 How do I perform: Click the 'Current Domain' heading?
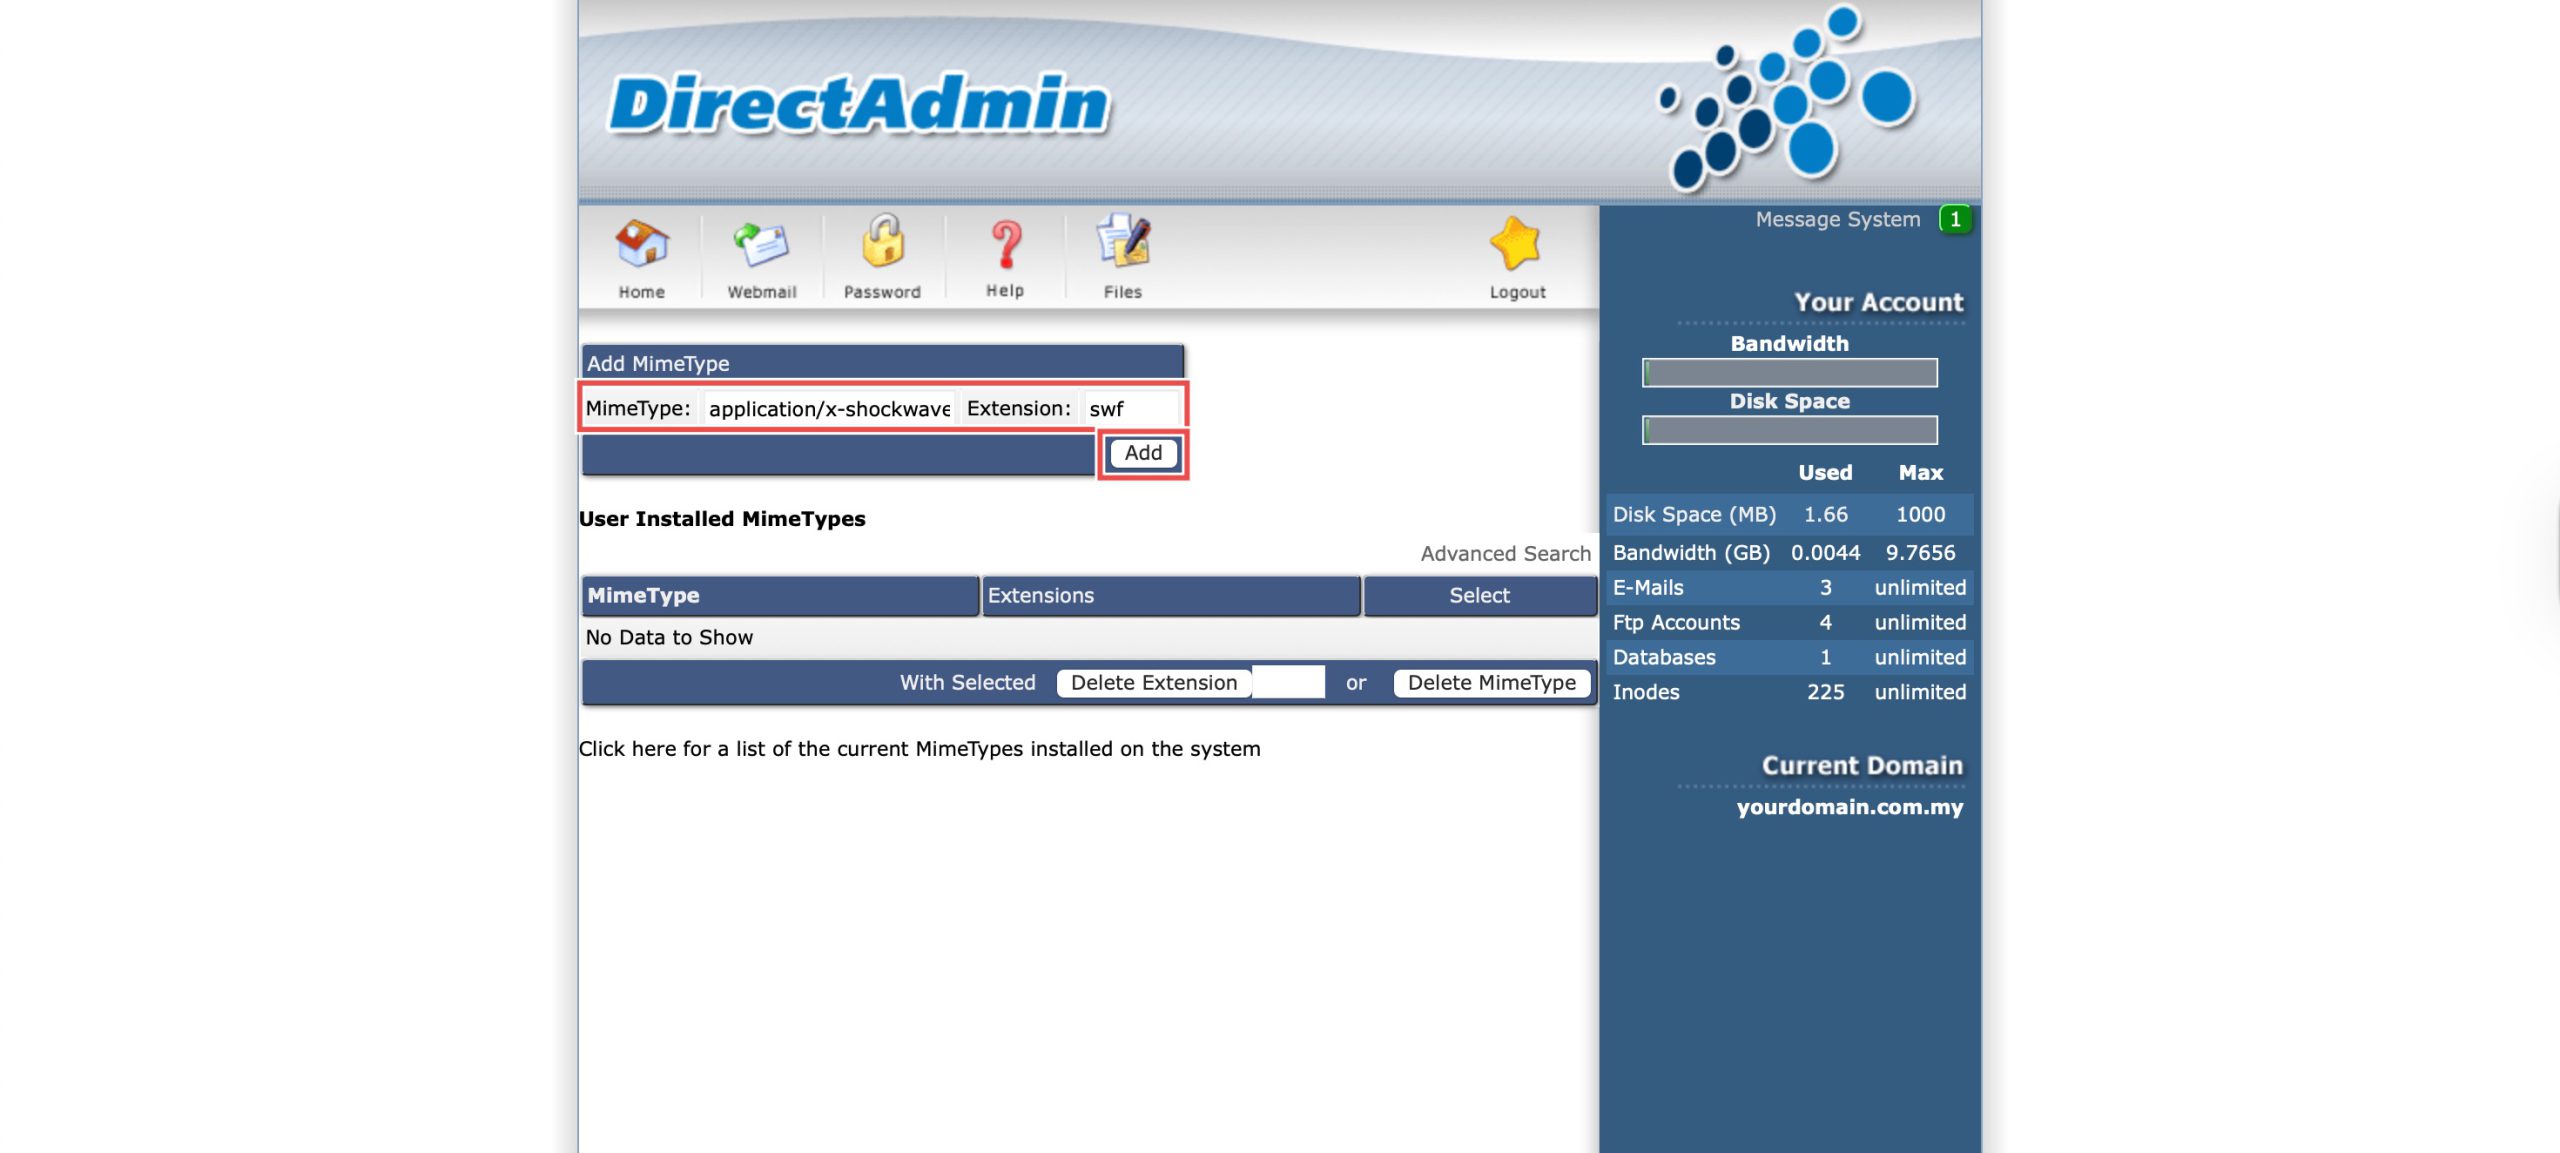pos(1862,765)
